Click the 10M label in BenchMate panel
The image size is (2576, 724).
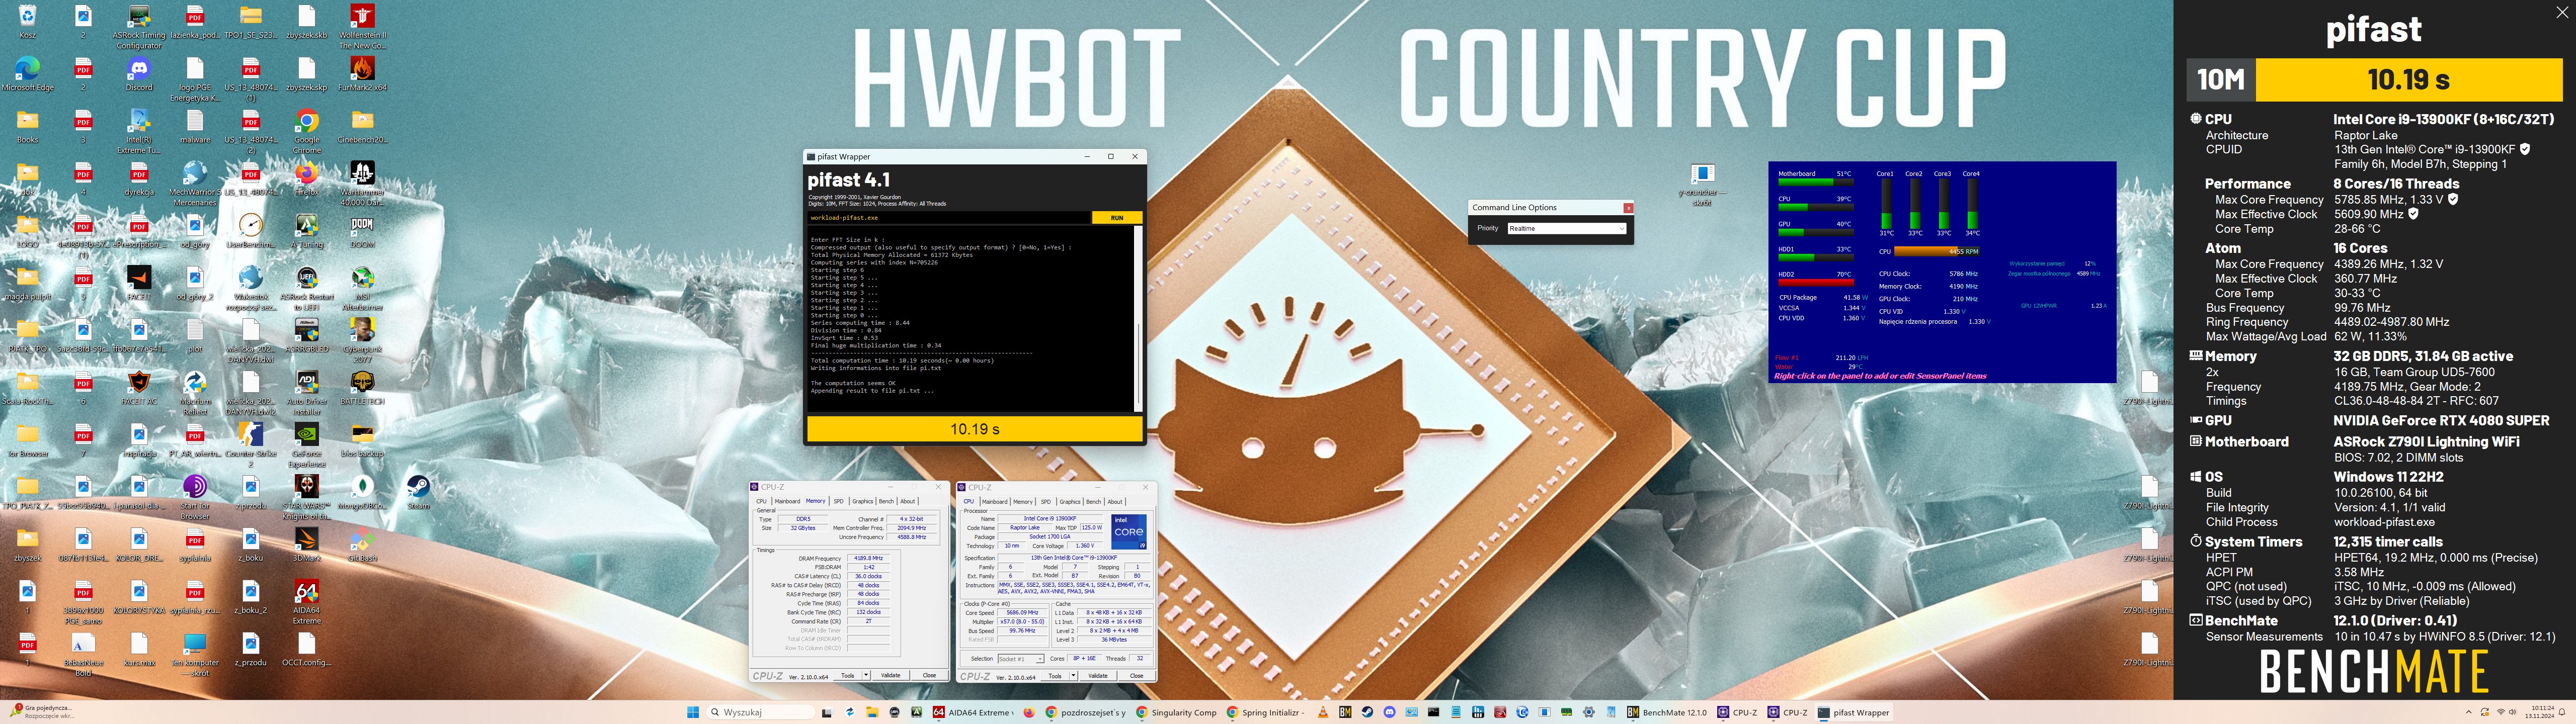tap(2220, 80)
